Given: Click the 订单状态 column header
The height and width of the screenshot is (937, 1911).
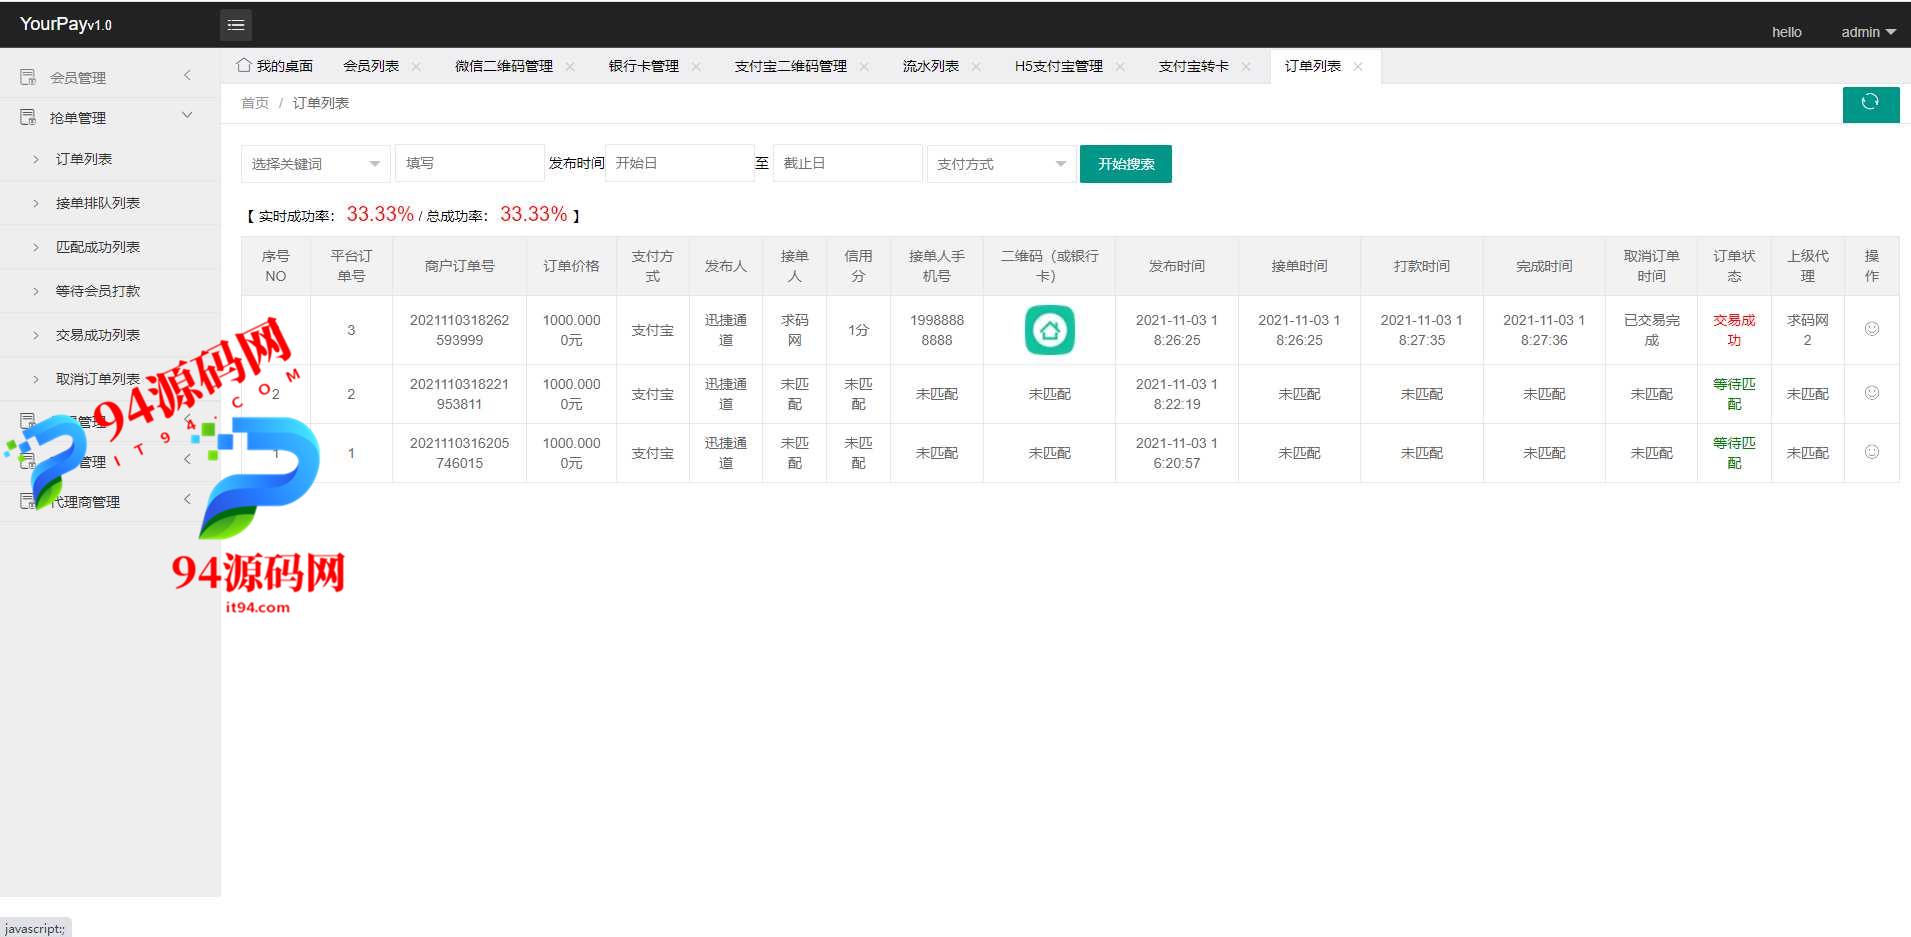Looking at the screenshot, I should 1734,266.
